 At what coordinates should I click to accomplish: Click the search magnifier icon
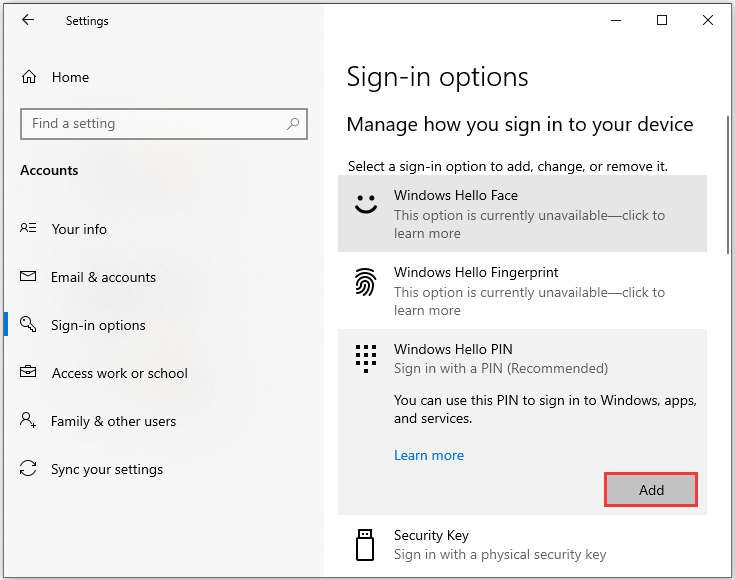(293, 124)
